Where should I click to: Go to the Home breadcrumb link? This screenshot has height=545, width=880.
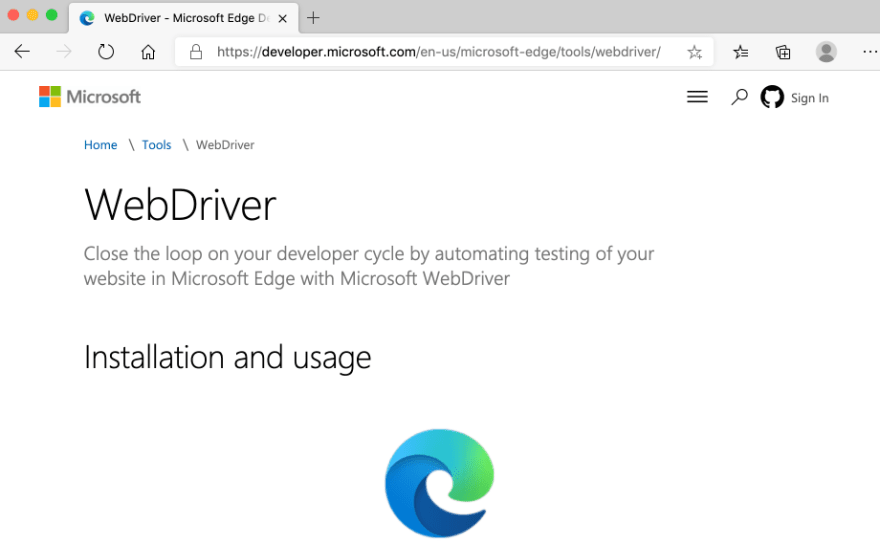coord(100,145)
